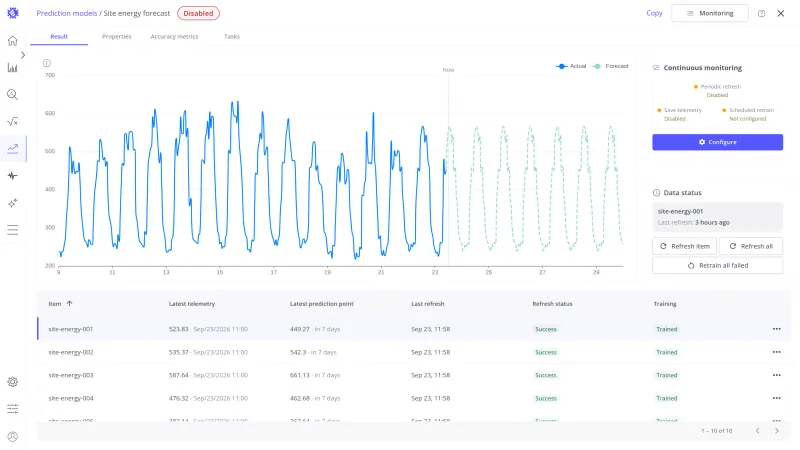Open the anomaly detection pulse icon

coord(13,176)
